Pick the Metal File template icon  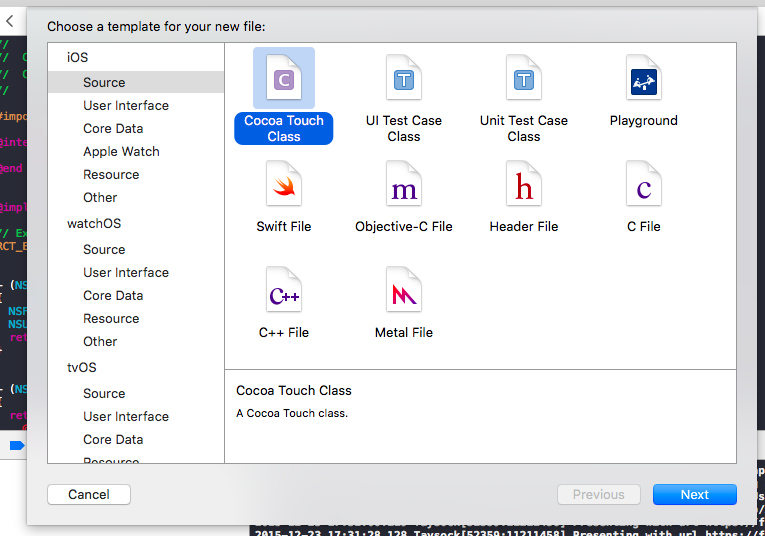tap(404, 291)
